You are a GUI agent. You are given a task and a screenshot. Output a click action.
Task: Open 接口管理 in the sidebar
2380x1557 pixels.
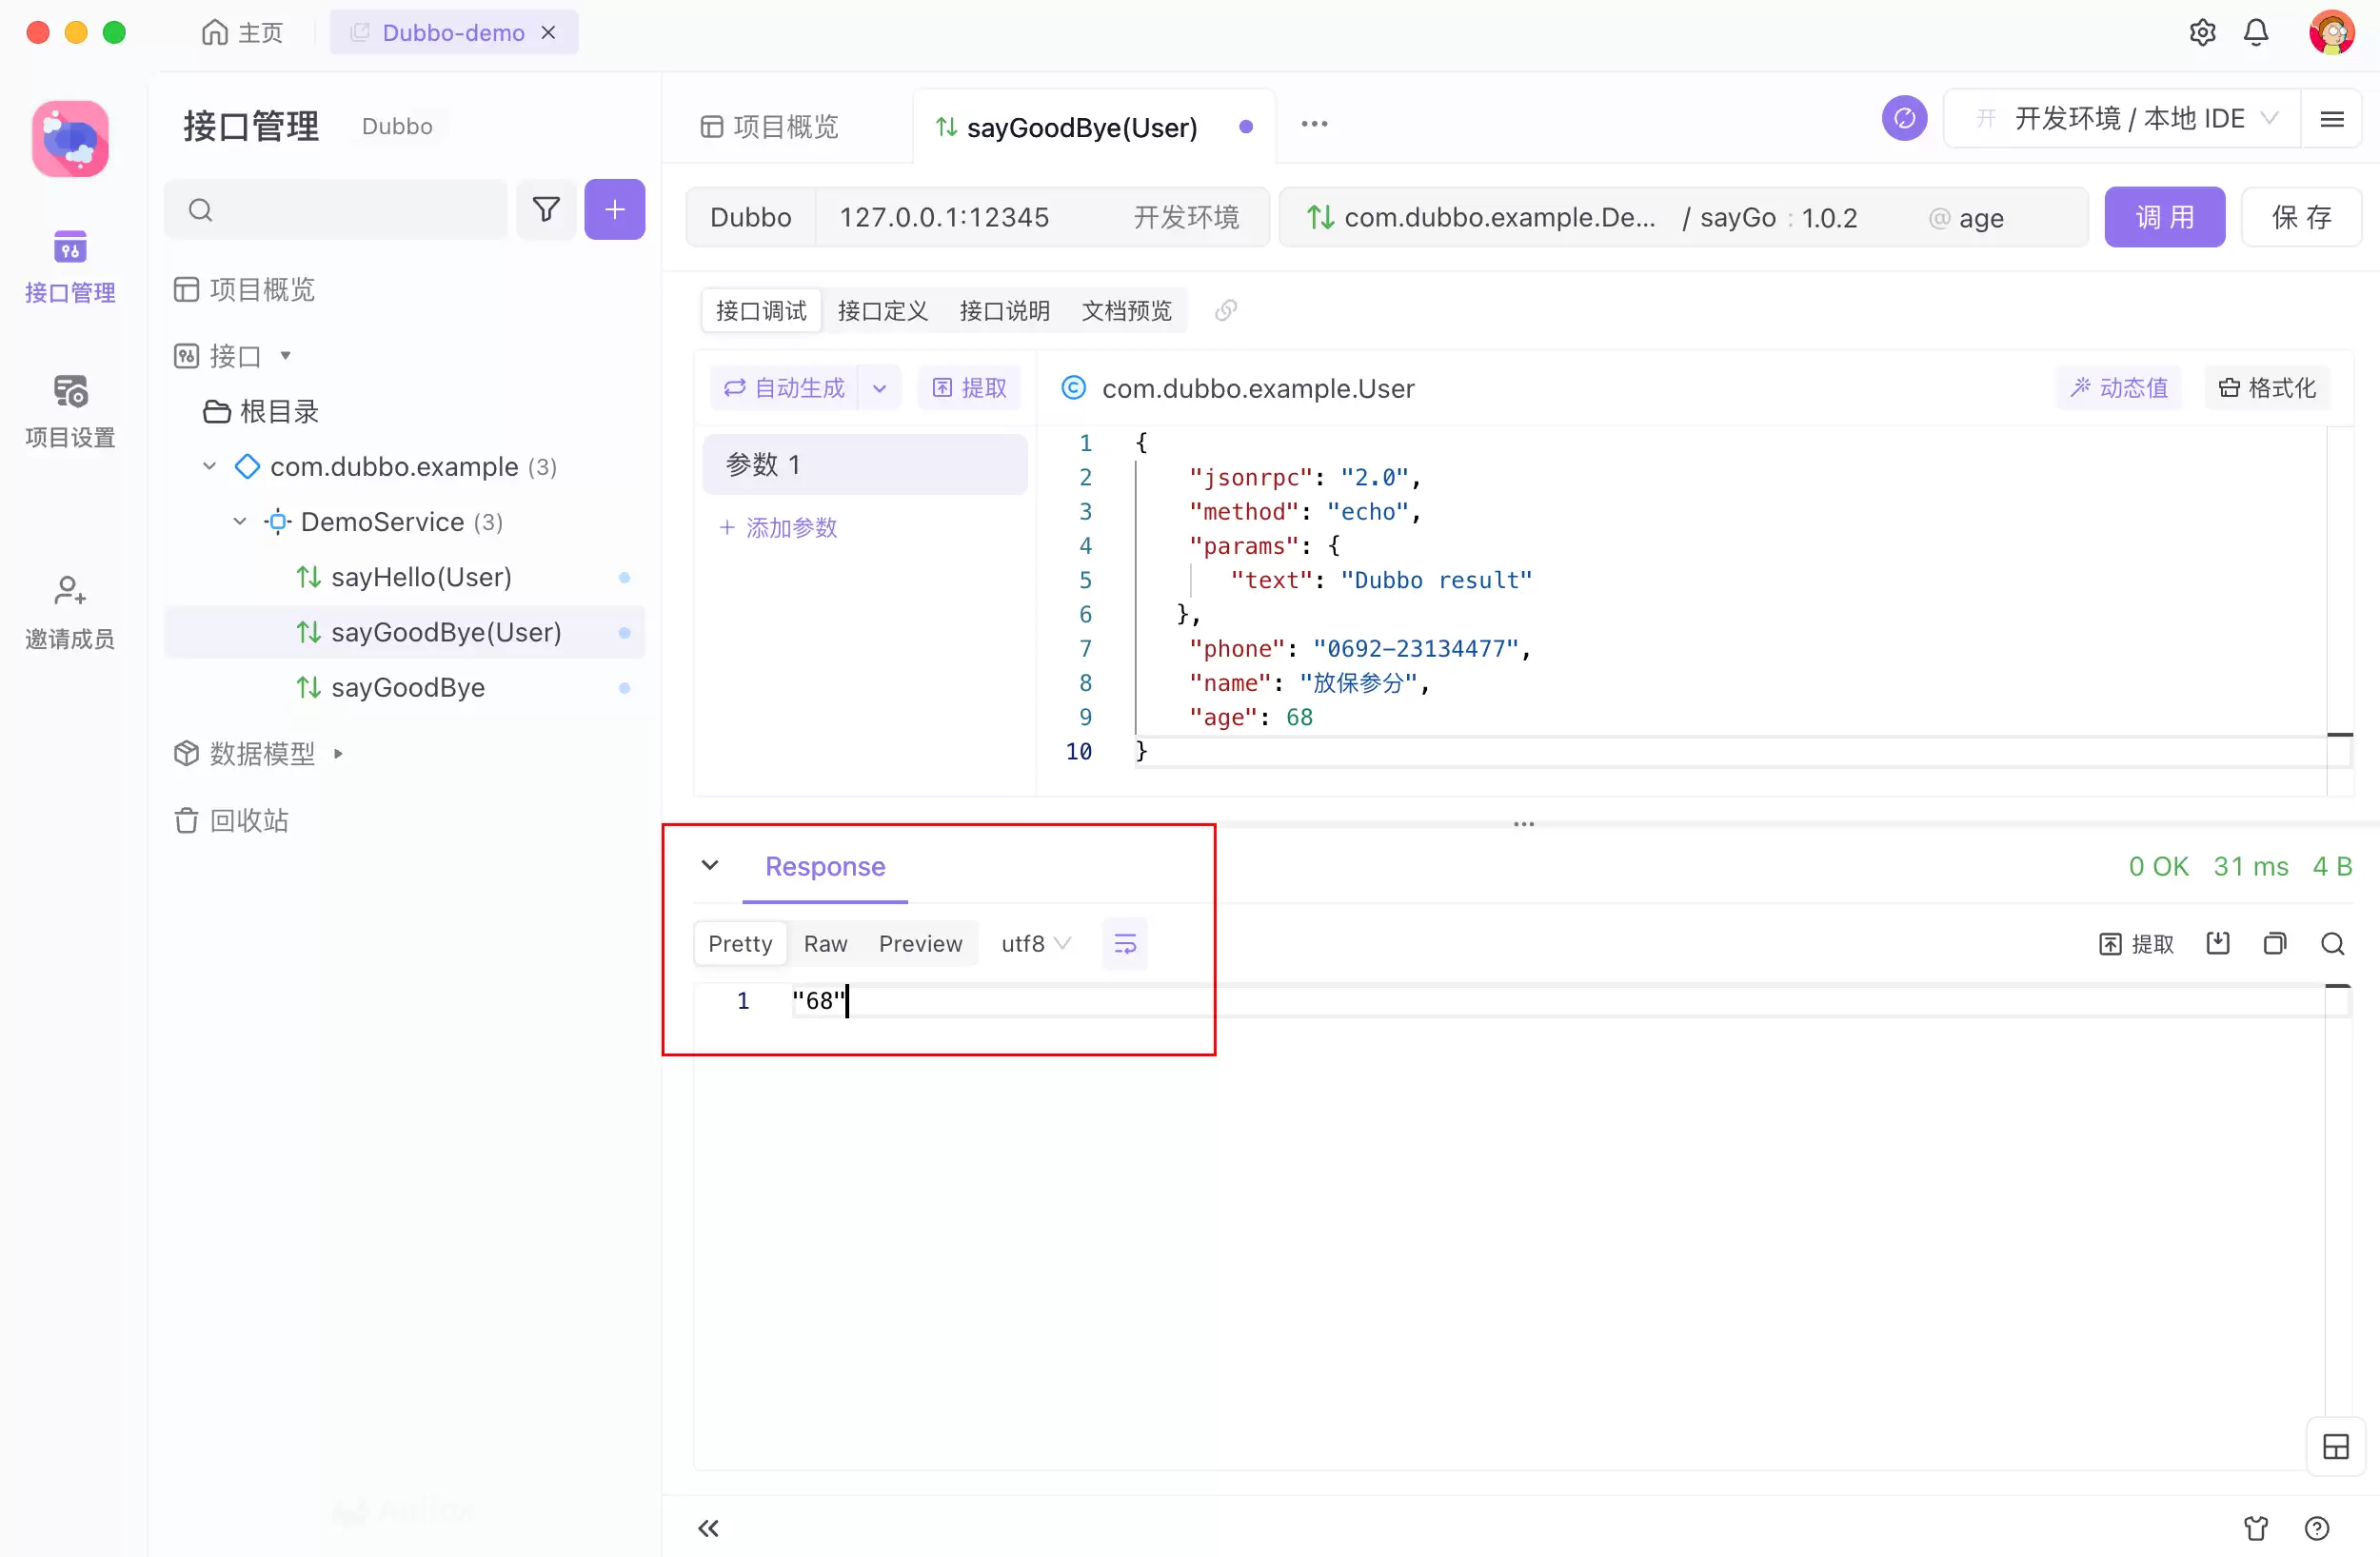70,267
